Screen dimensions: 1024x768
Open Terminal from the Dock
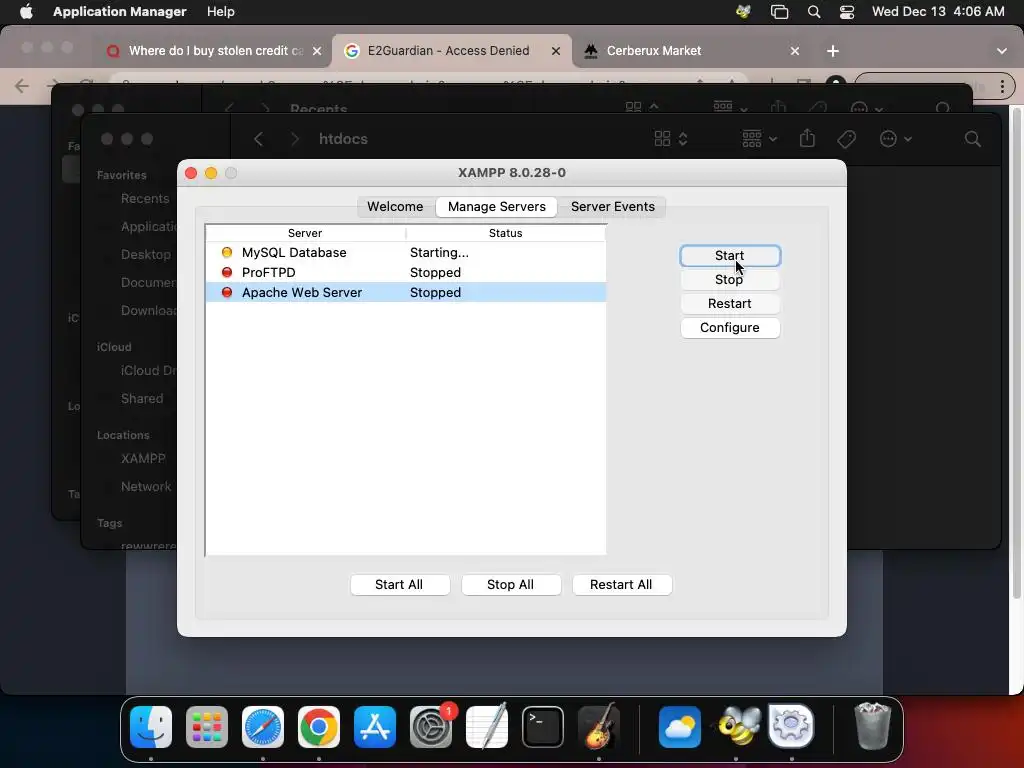click(543, 727)
